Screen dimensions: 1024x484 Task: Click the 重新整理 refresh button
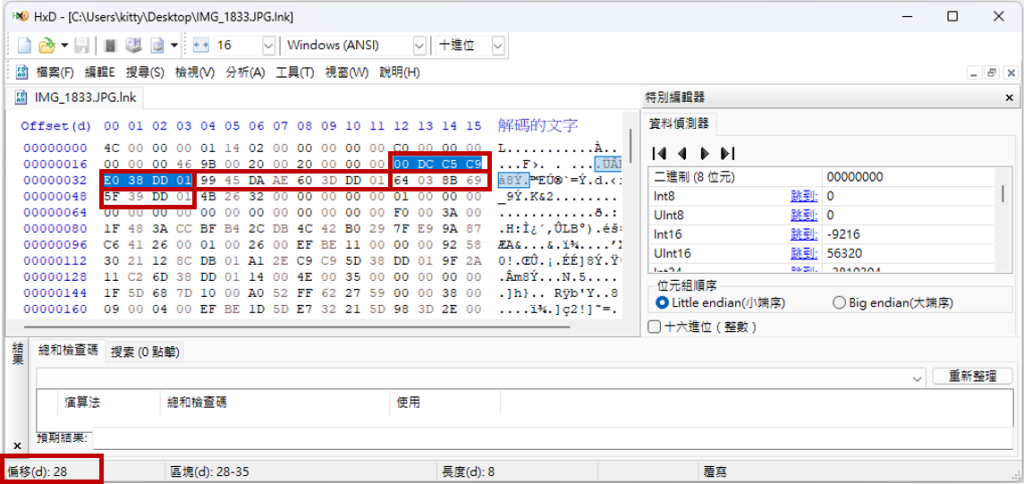pos(972,376)
